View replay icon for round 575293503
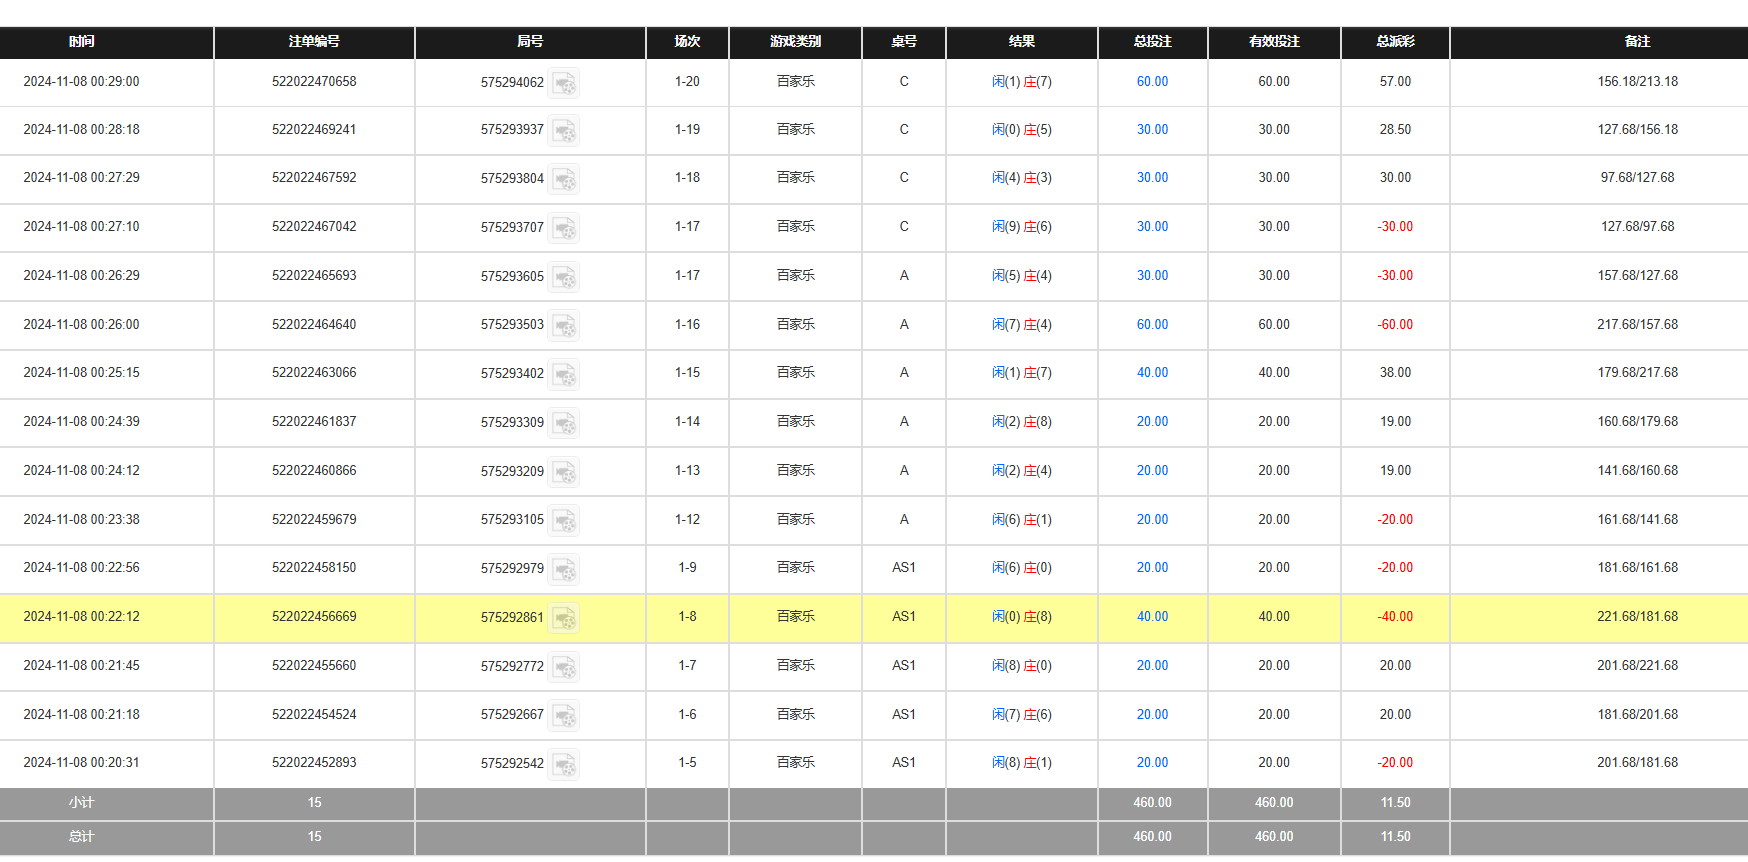This screenshot has height=862, width=1748. (564, 326)
